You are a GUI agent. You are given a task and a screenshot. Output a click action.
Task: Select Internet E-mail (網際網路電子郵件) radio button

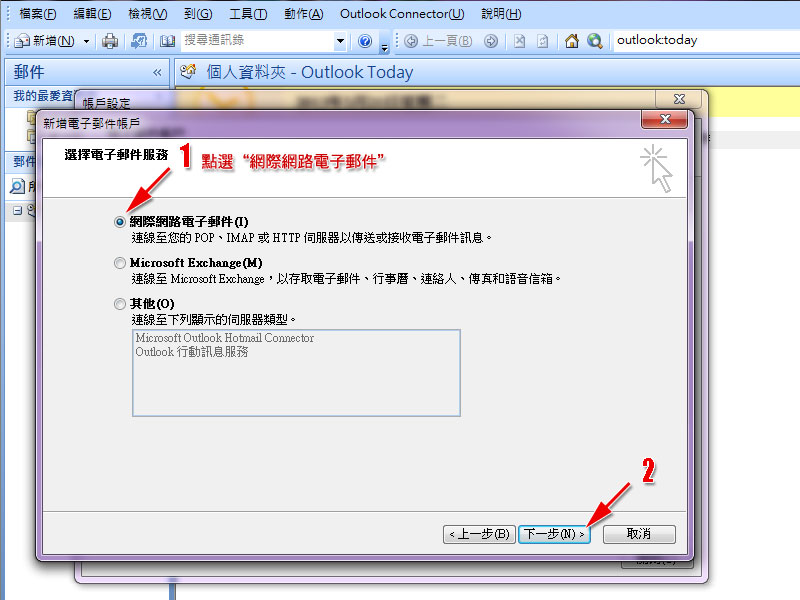(119, 222)
